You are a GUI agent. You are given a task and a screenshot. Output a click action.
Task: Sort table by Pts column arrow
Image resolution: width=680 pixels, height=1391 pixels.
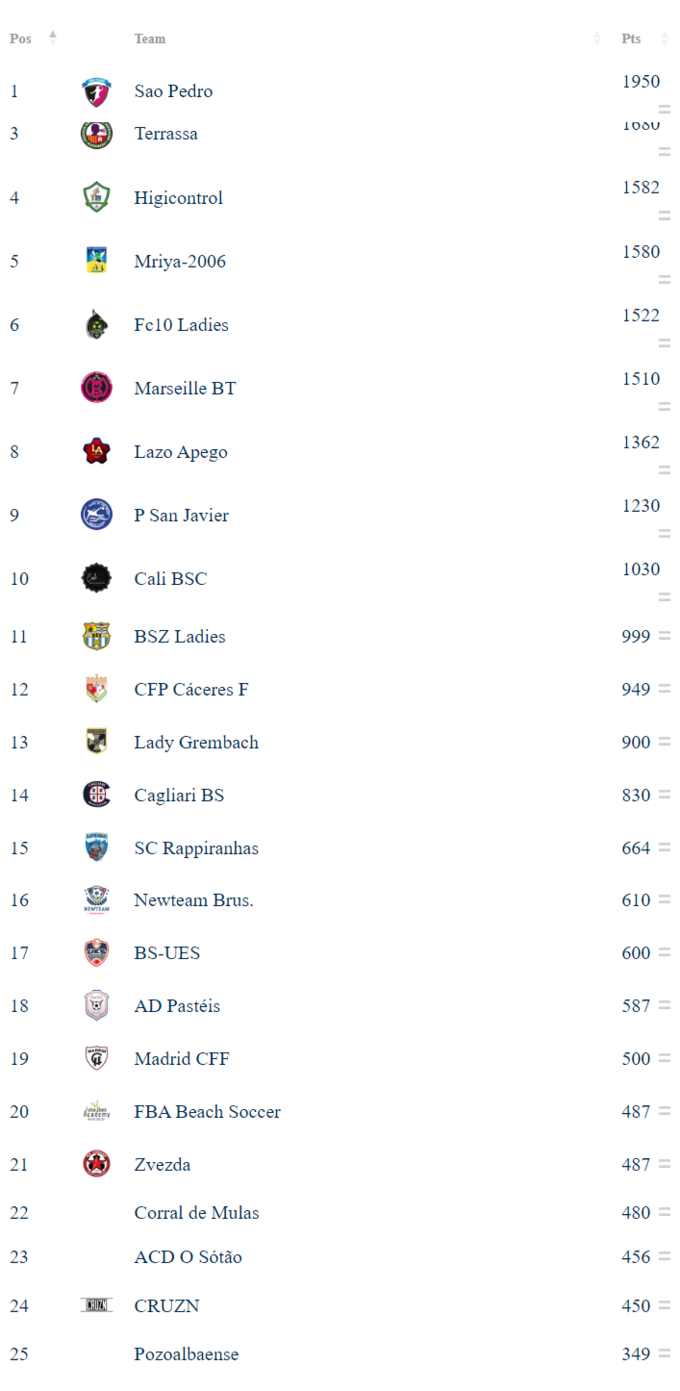pyautogui.click(x=665, y=39)
